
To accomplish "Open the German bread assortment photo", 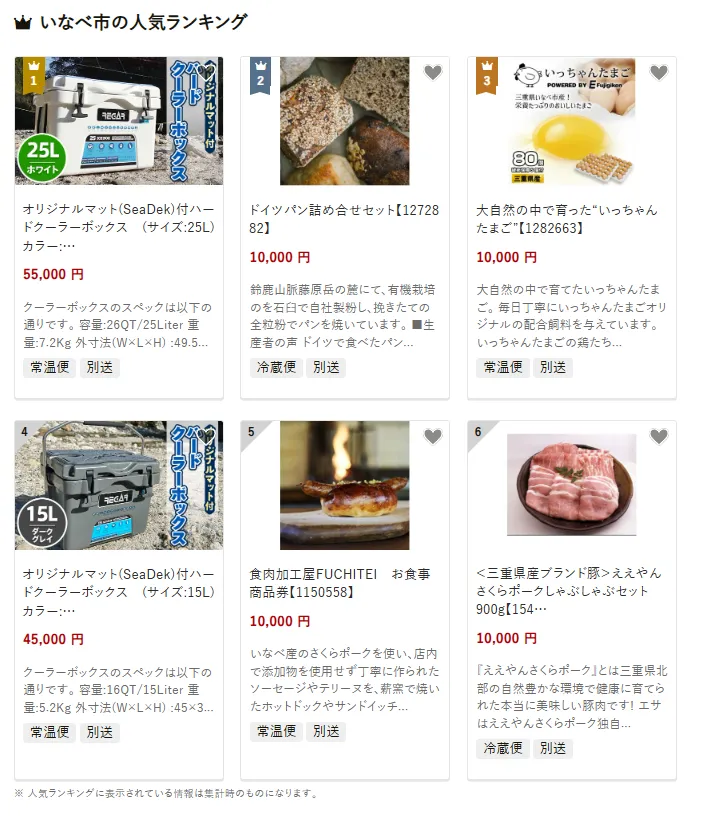I will pos(345,121).
